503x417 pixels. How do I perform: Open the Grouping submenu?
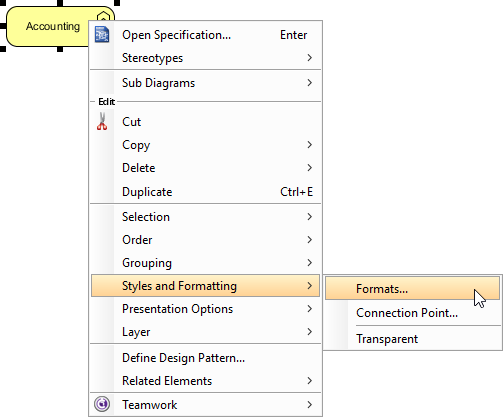[205, 263]
